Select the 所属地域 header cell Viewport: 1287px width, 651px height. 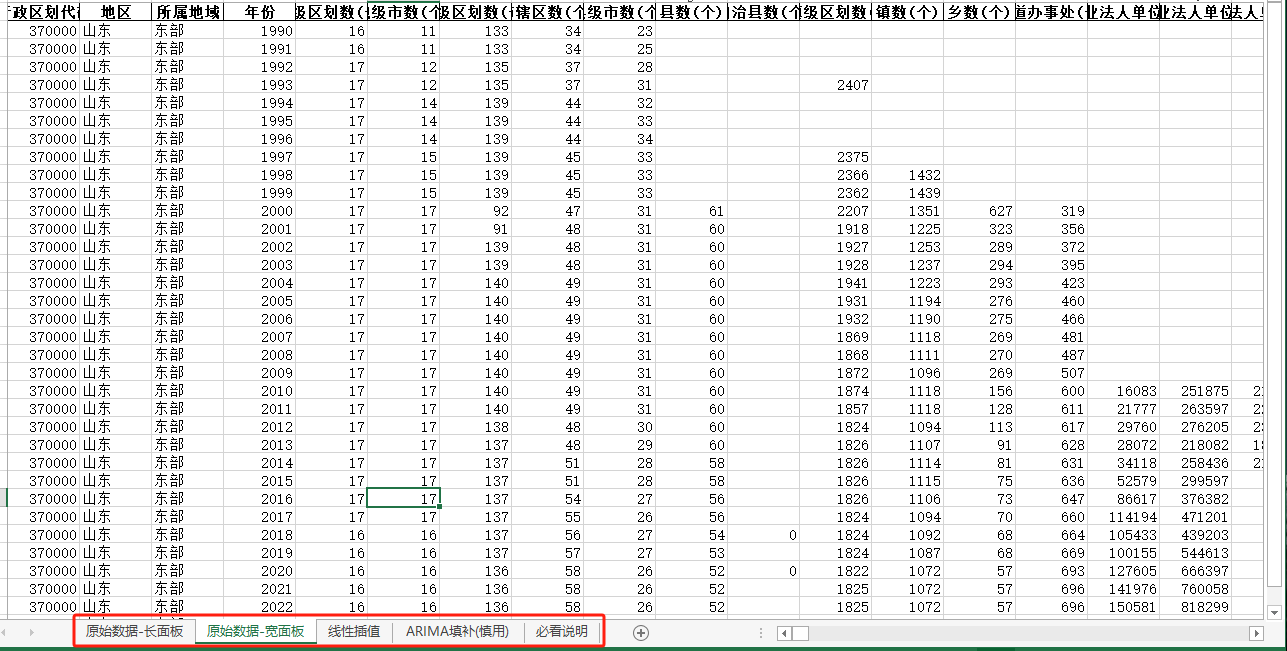coord(187,12)
